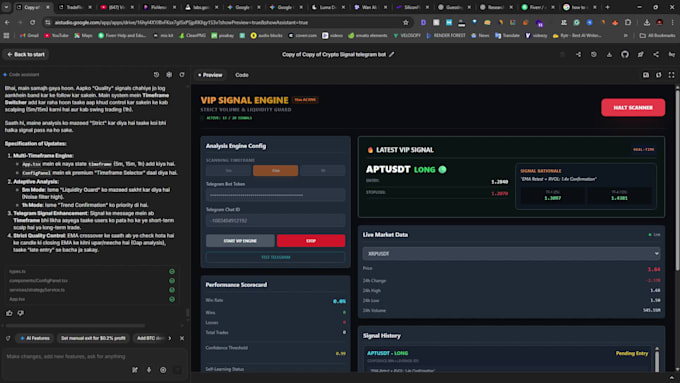The height and width of the screenshot is (383, 680).
Task: Click the 'Add BTC' suggestion chip
Action: [149, 338]
